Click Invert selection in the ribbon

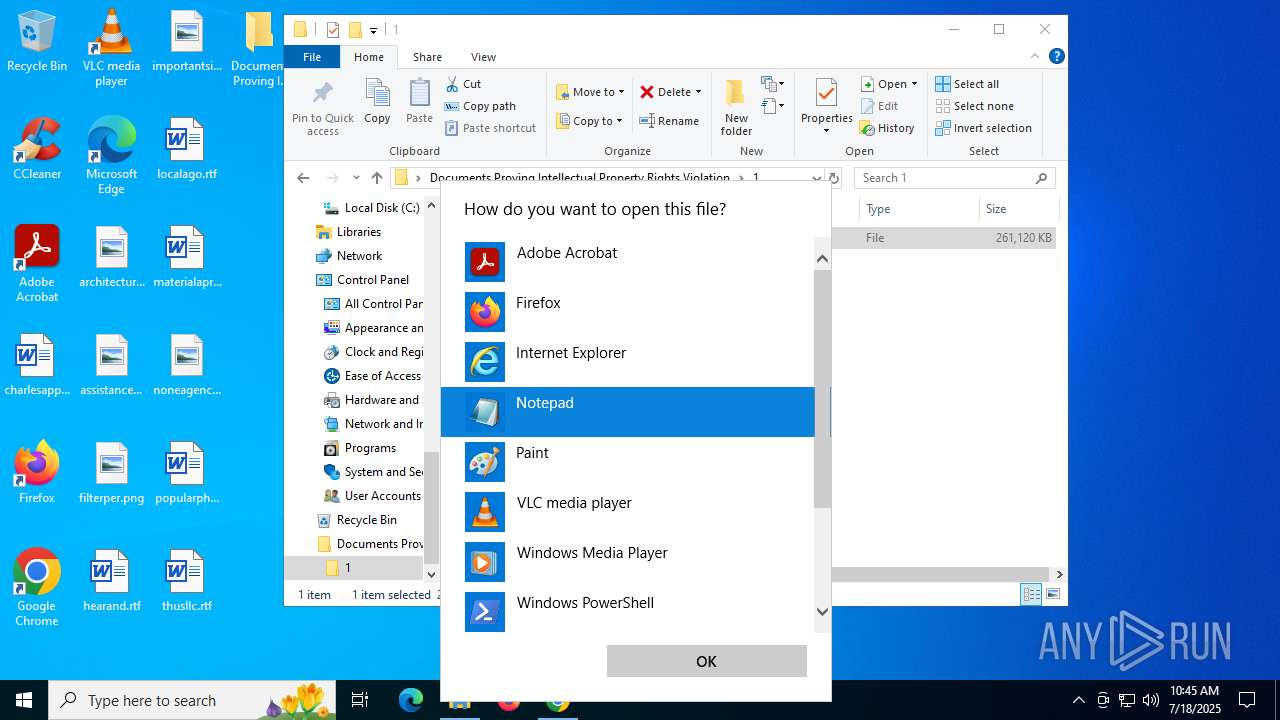click(x=983, y=128)
